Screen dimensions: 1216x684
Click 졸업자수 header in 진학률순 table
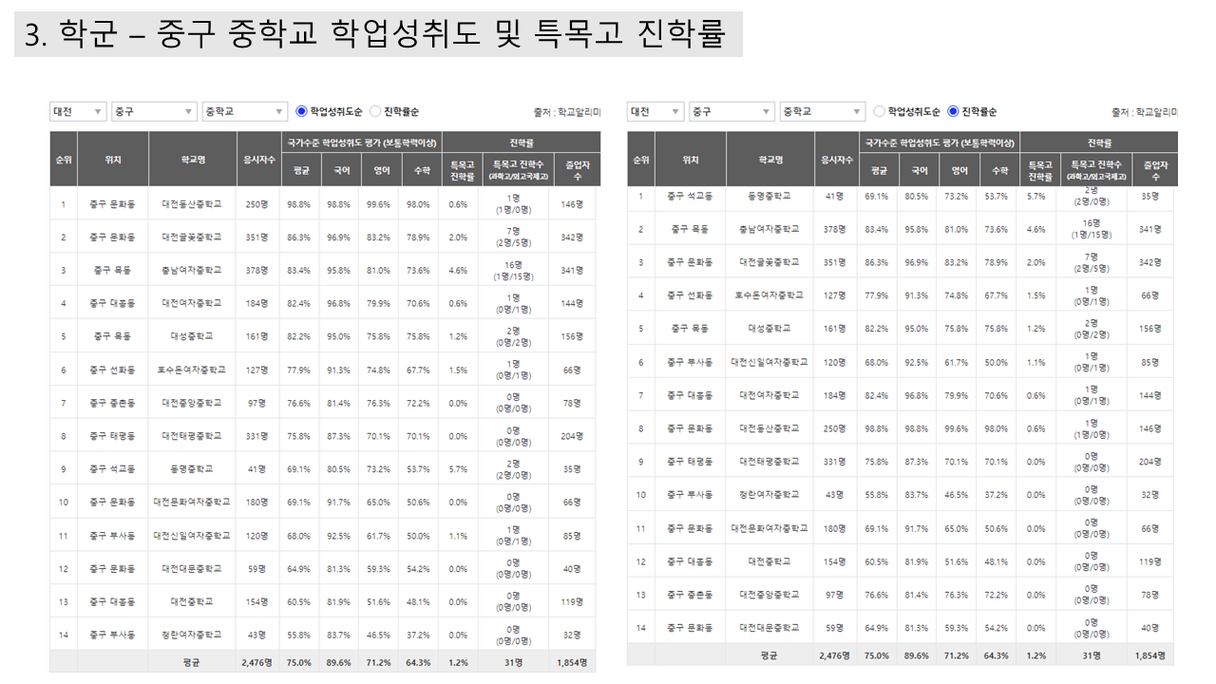pos(1155,171)
